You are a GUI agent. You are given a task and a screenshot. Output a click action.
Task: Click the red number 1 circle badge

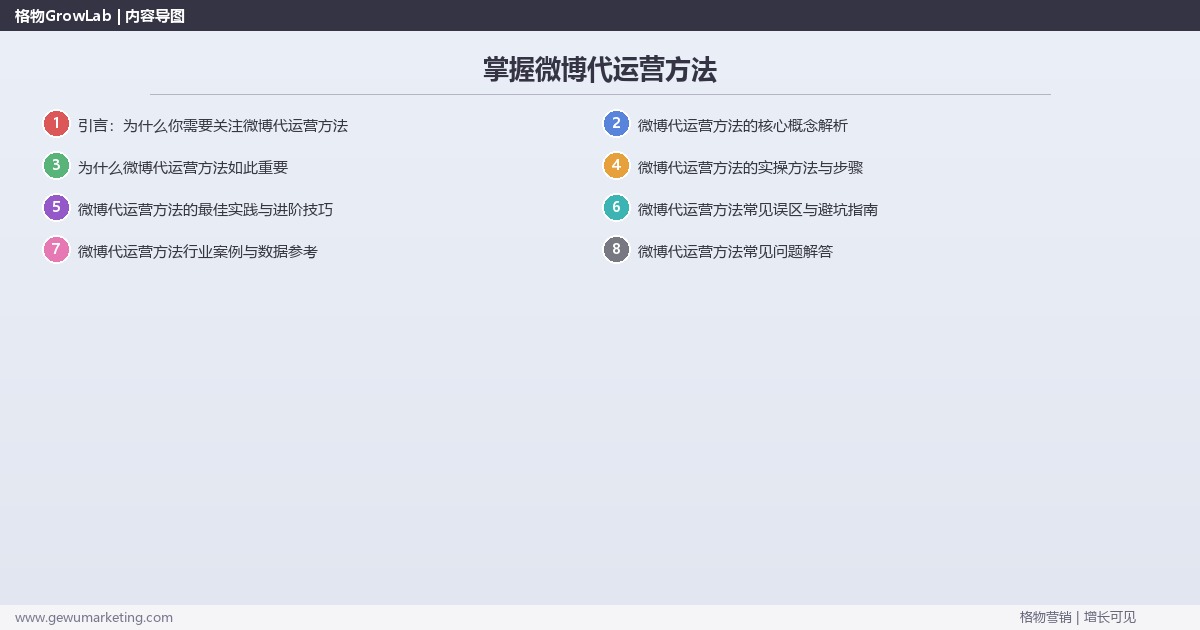(x=56, y=124)
